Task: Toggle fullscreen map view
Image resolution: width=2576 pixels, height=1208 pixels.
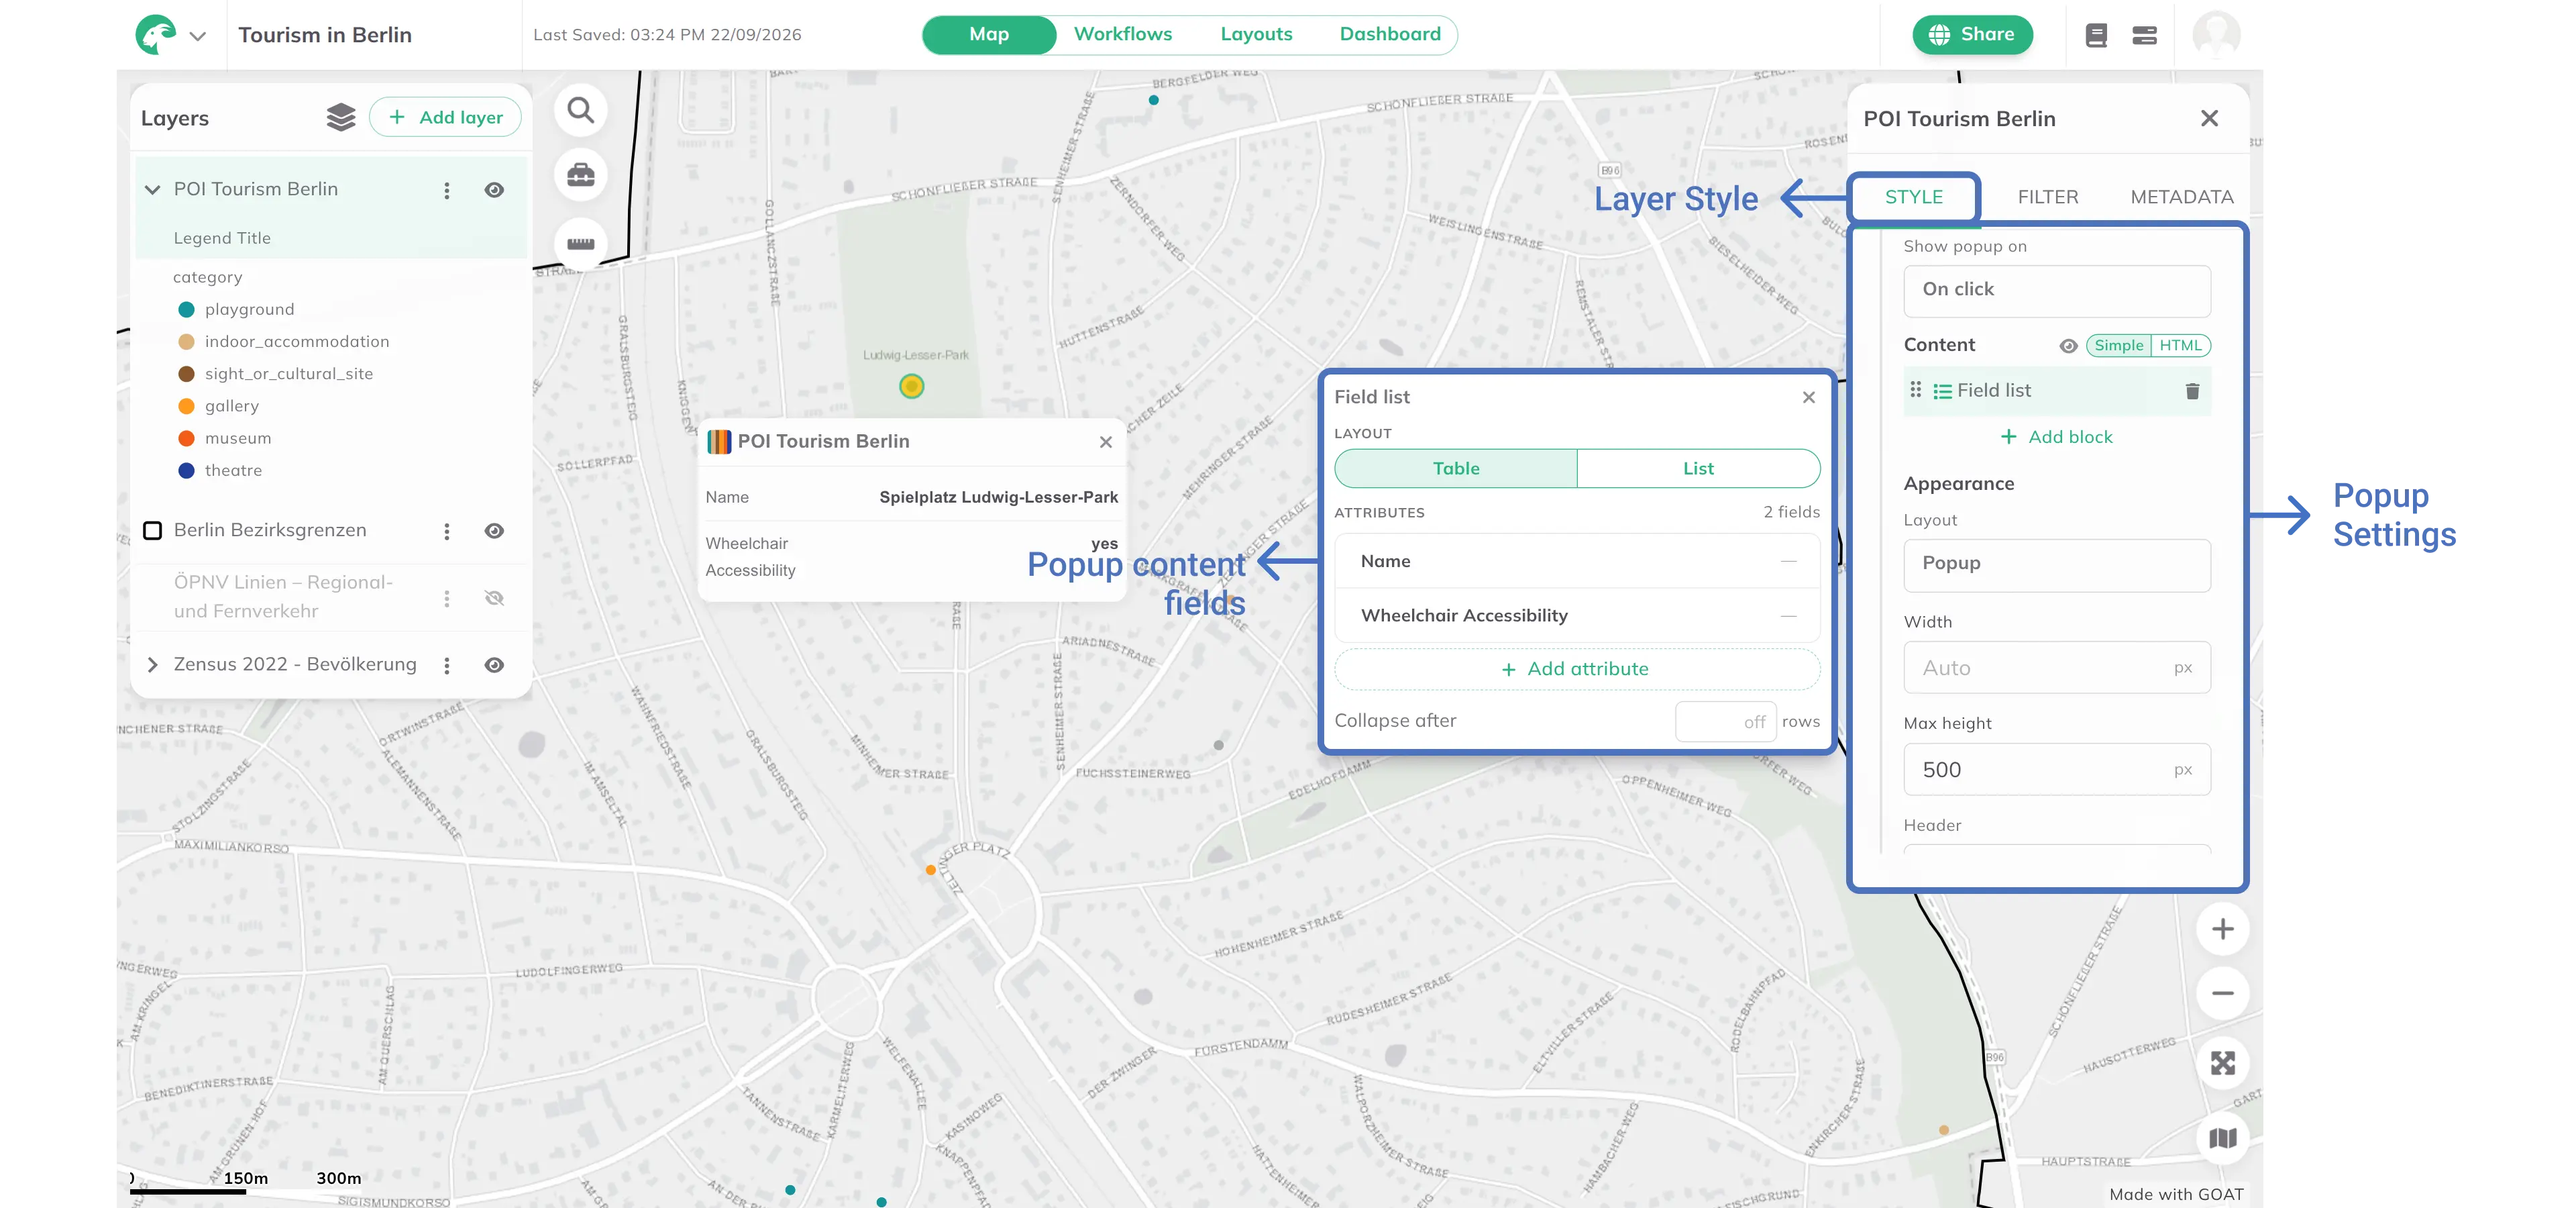Action: pos(2222,1063)
